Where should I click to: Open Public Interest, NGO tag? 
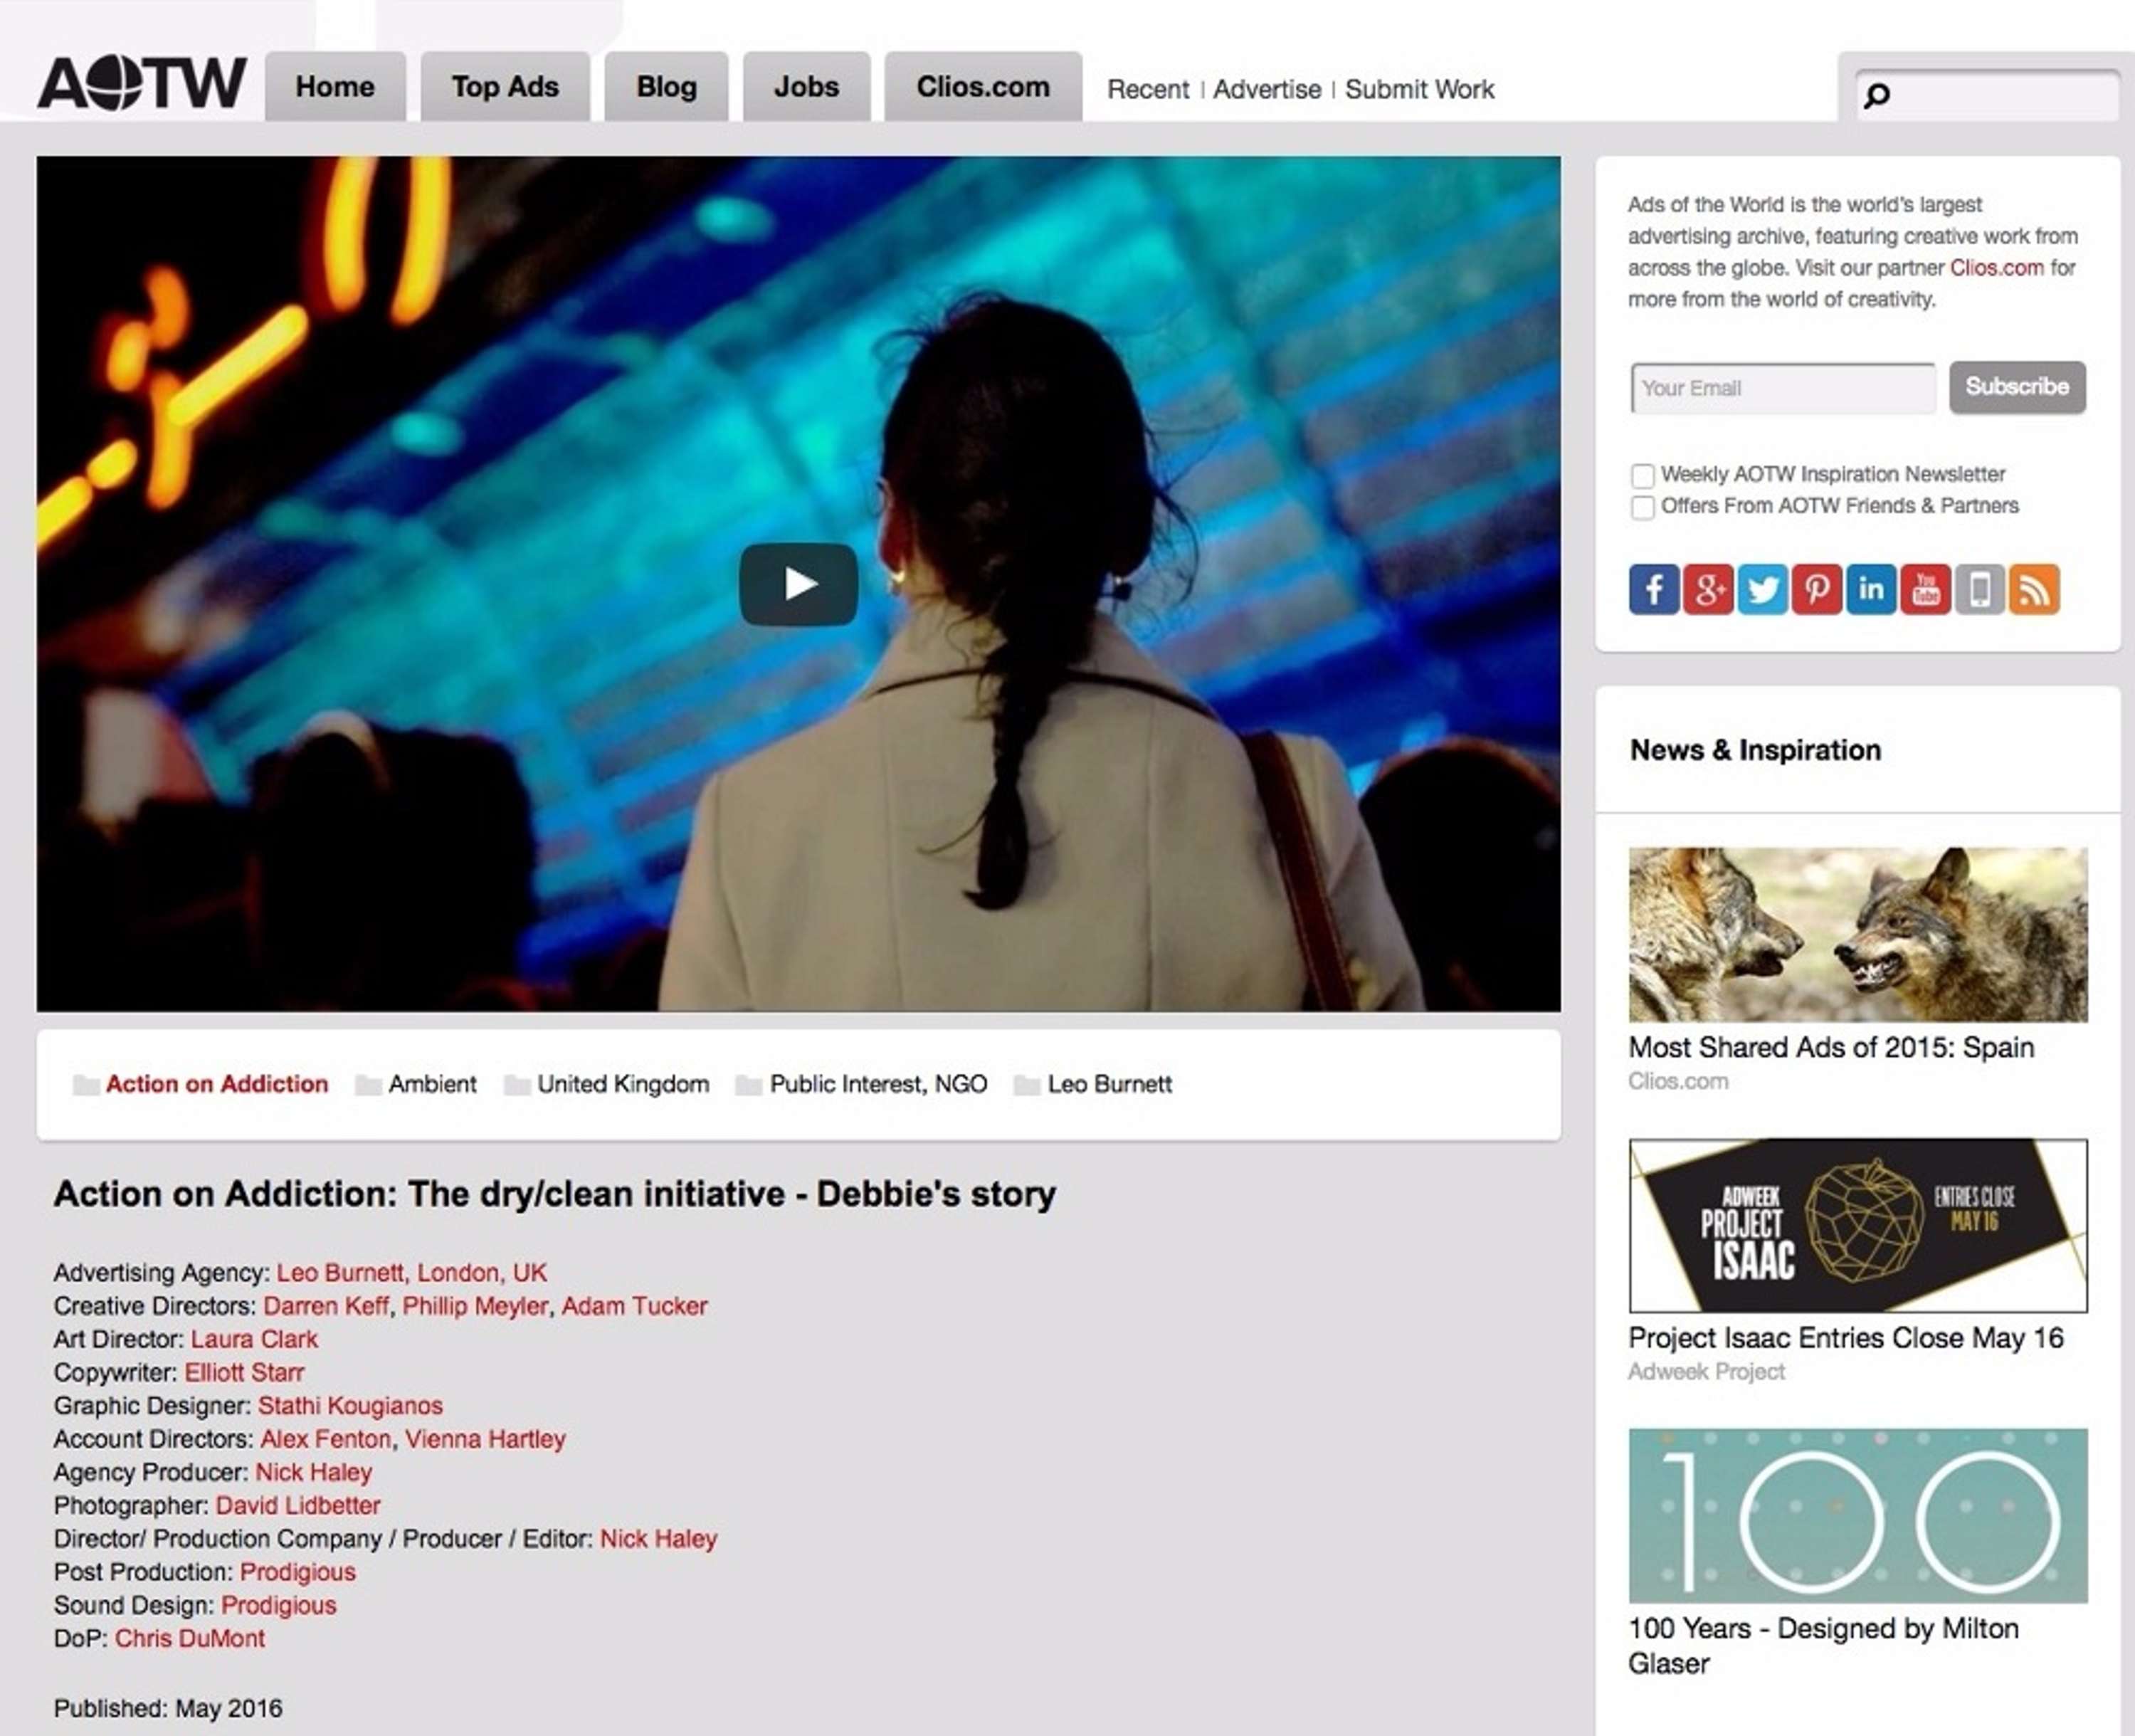(878, 1084)
